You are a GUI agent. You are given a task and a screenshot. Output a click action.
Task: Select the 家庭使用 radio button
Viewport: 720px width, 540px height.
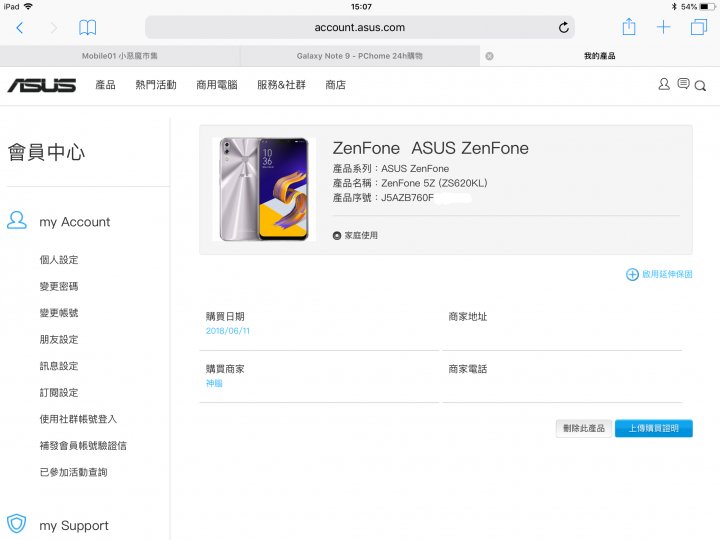pyautogui.click(x=337, y=236)
